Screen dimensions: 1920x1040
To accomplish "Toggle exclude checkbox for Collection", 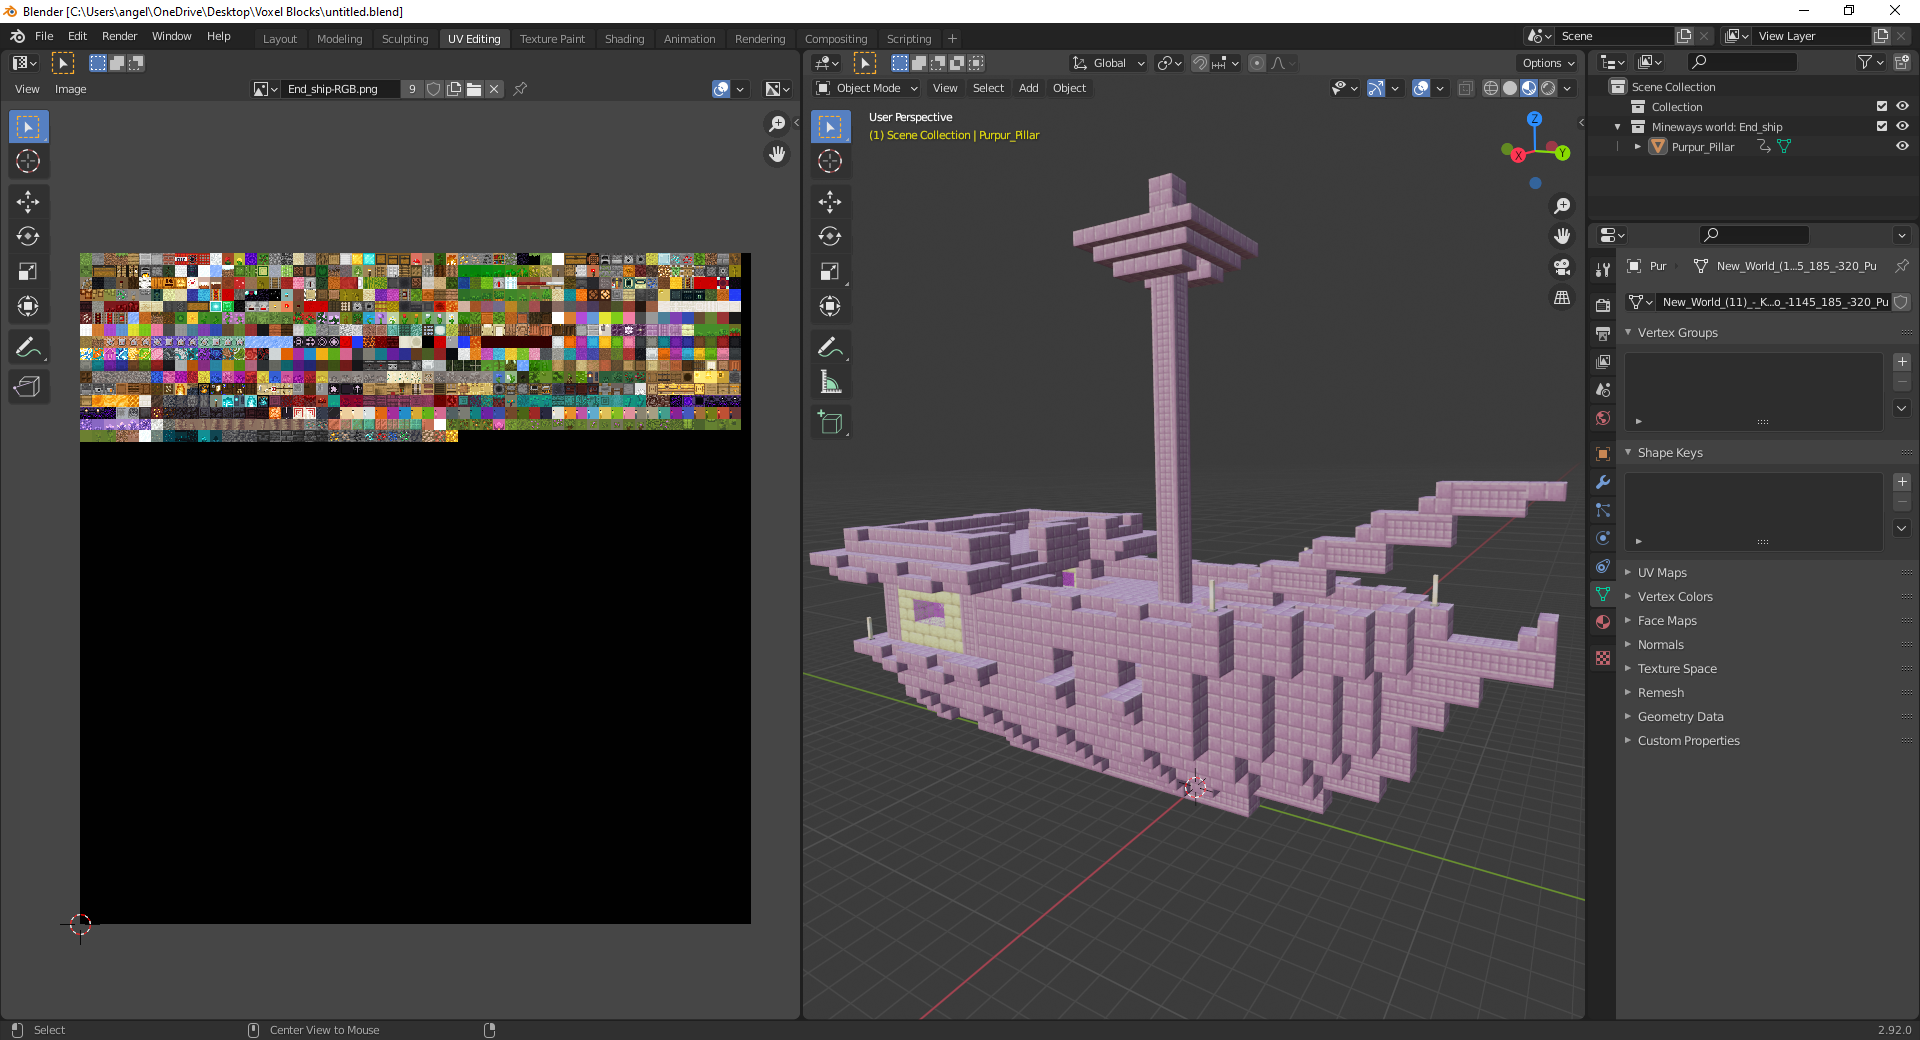I will point(1882,106).
